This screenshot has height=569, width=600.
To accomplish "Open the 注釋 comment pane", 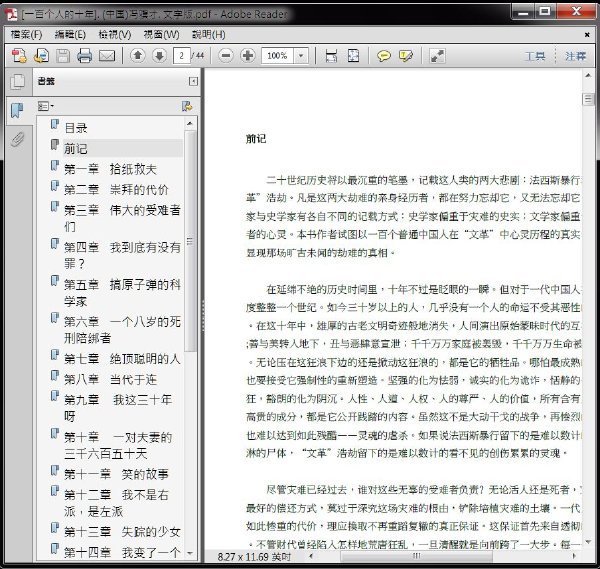I will click(x=576, y=56).
